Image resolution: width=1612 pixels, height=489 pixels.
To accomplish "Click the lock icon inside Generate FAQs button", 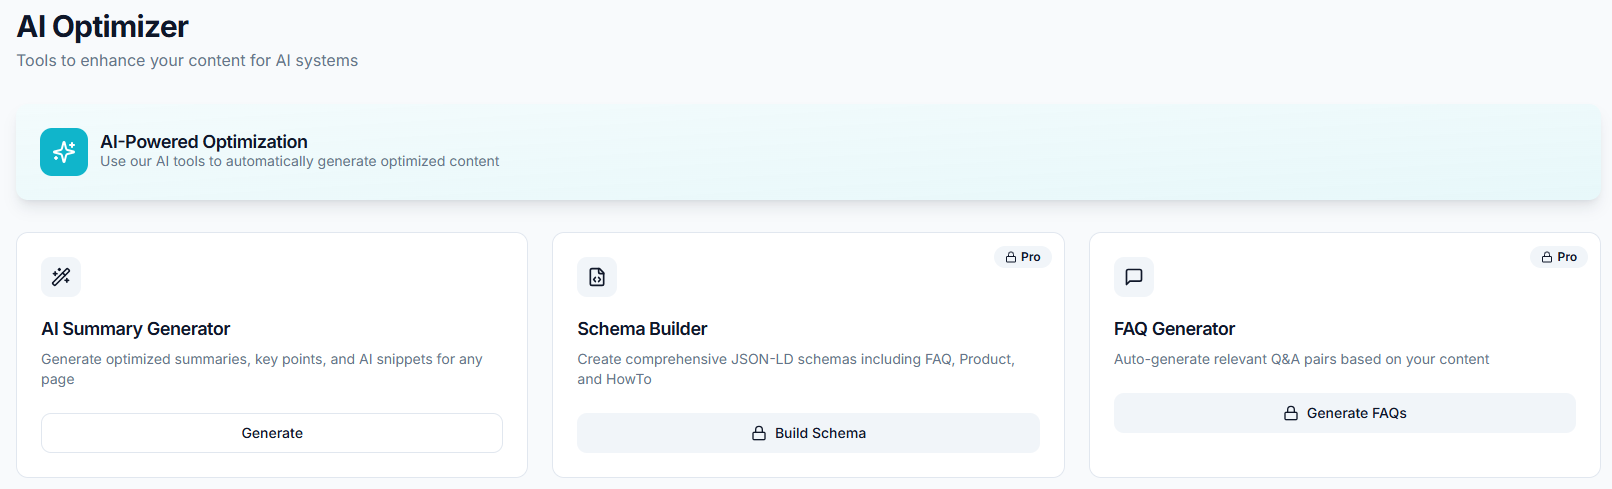I will 1291,413.
